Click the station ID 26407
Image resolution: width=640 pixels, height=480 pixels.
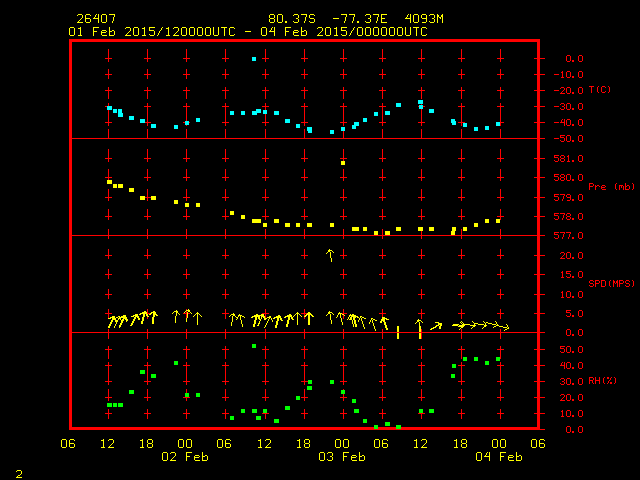click(96, 19)
